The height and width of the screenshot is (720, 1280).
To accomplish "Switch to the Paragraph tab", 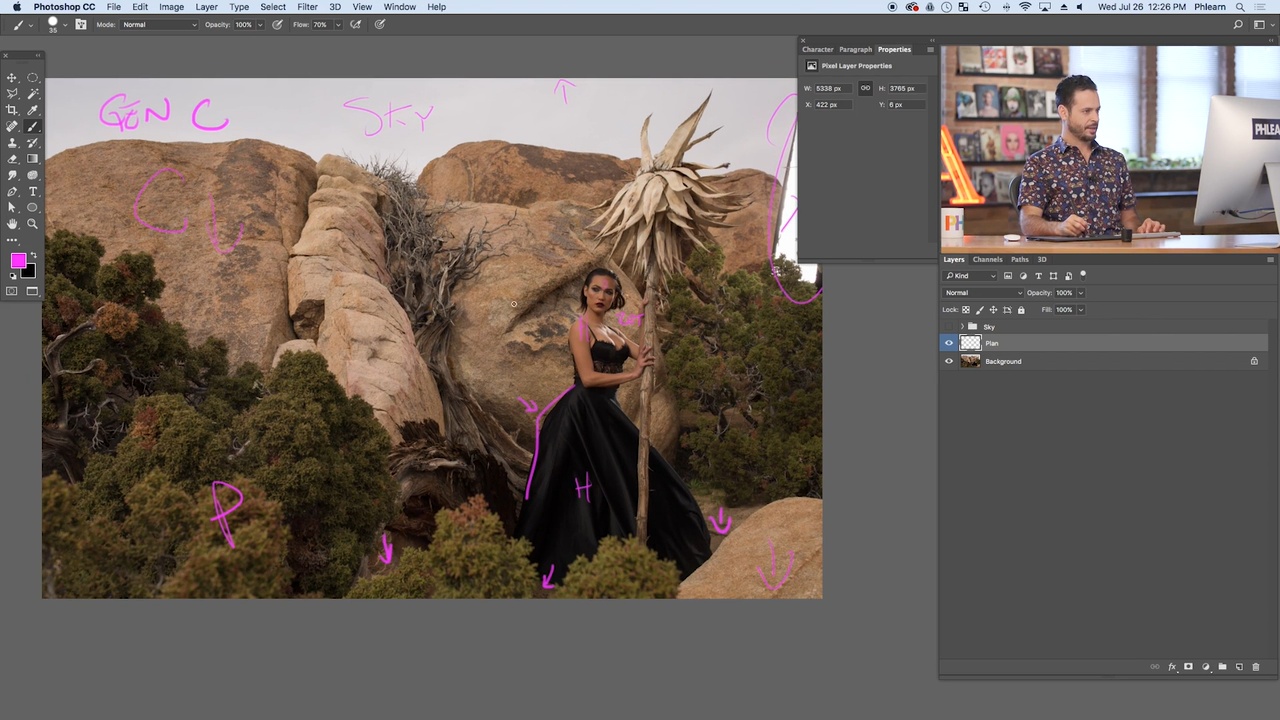I will coord(855,49).
